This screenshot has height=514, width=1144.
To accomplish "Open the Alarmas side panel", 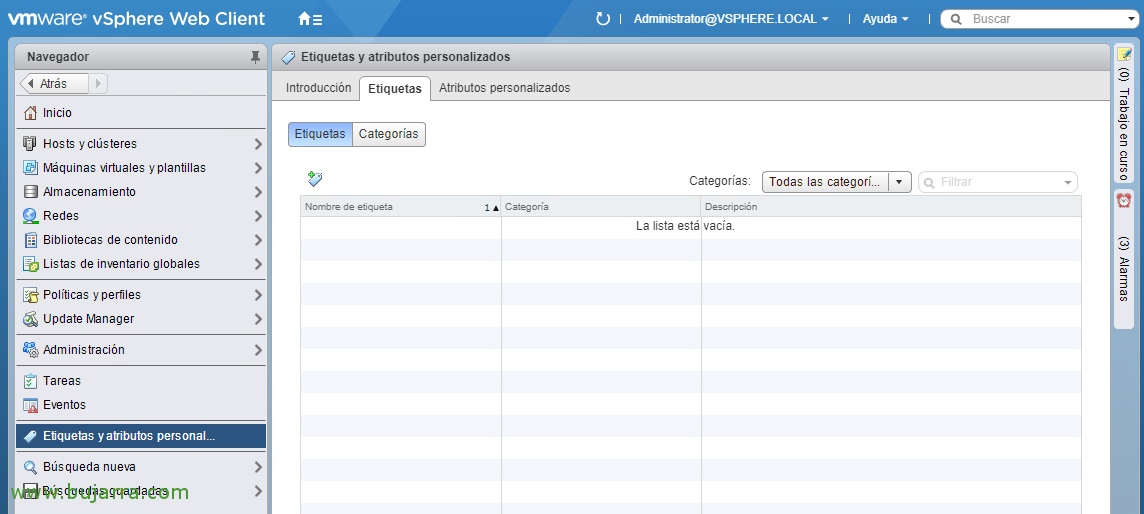I will click(x=1124, y=259).
